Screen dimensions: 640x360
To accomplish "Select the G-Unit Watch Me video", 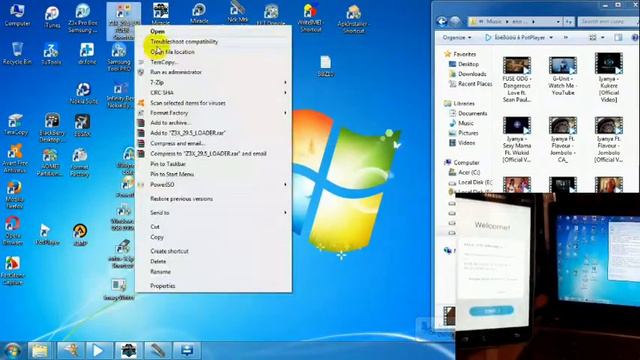I will point(563,76).
